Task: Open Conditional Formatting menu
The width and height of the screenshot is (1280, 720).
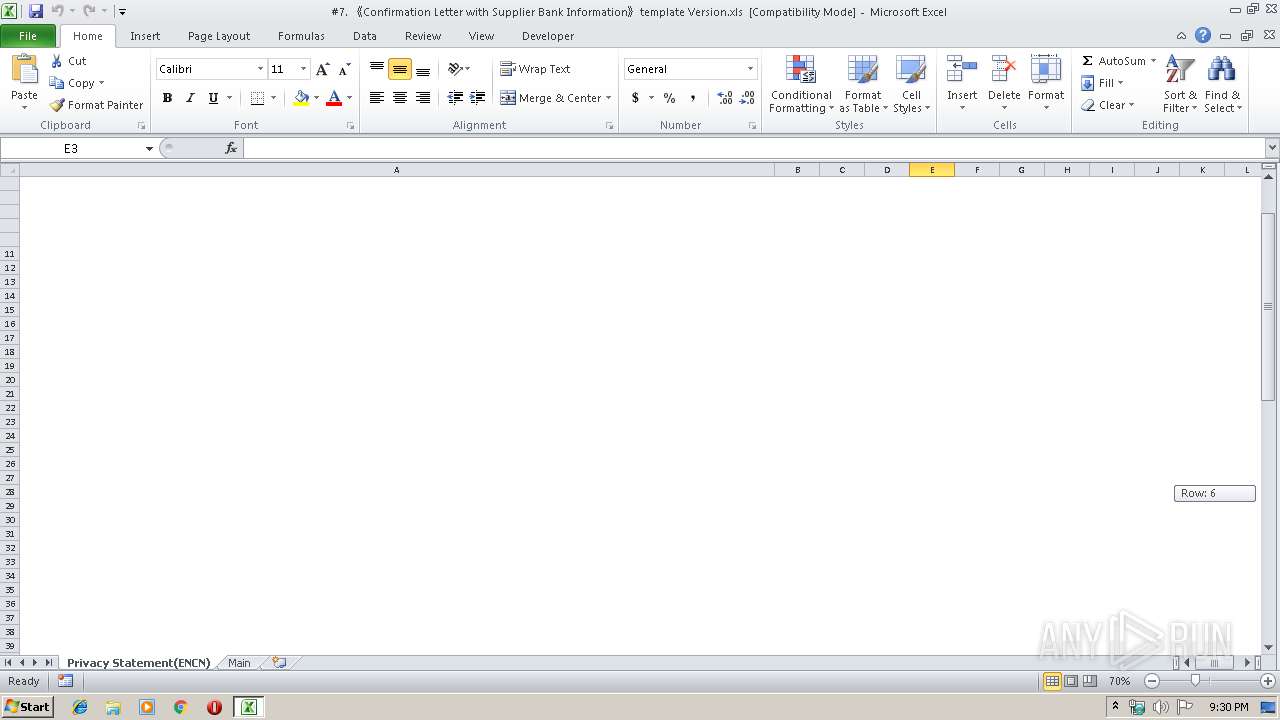Action: (801, 84)
